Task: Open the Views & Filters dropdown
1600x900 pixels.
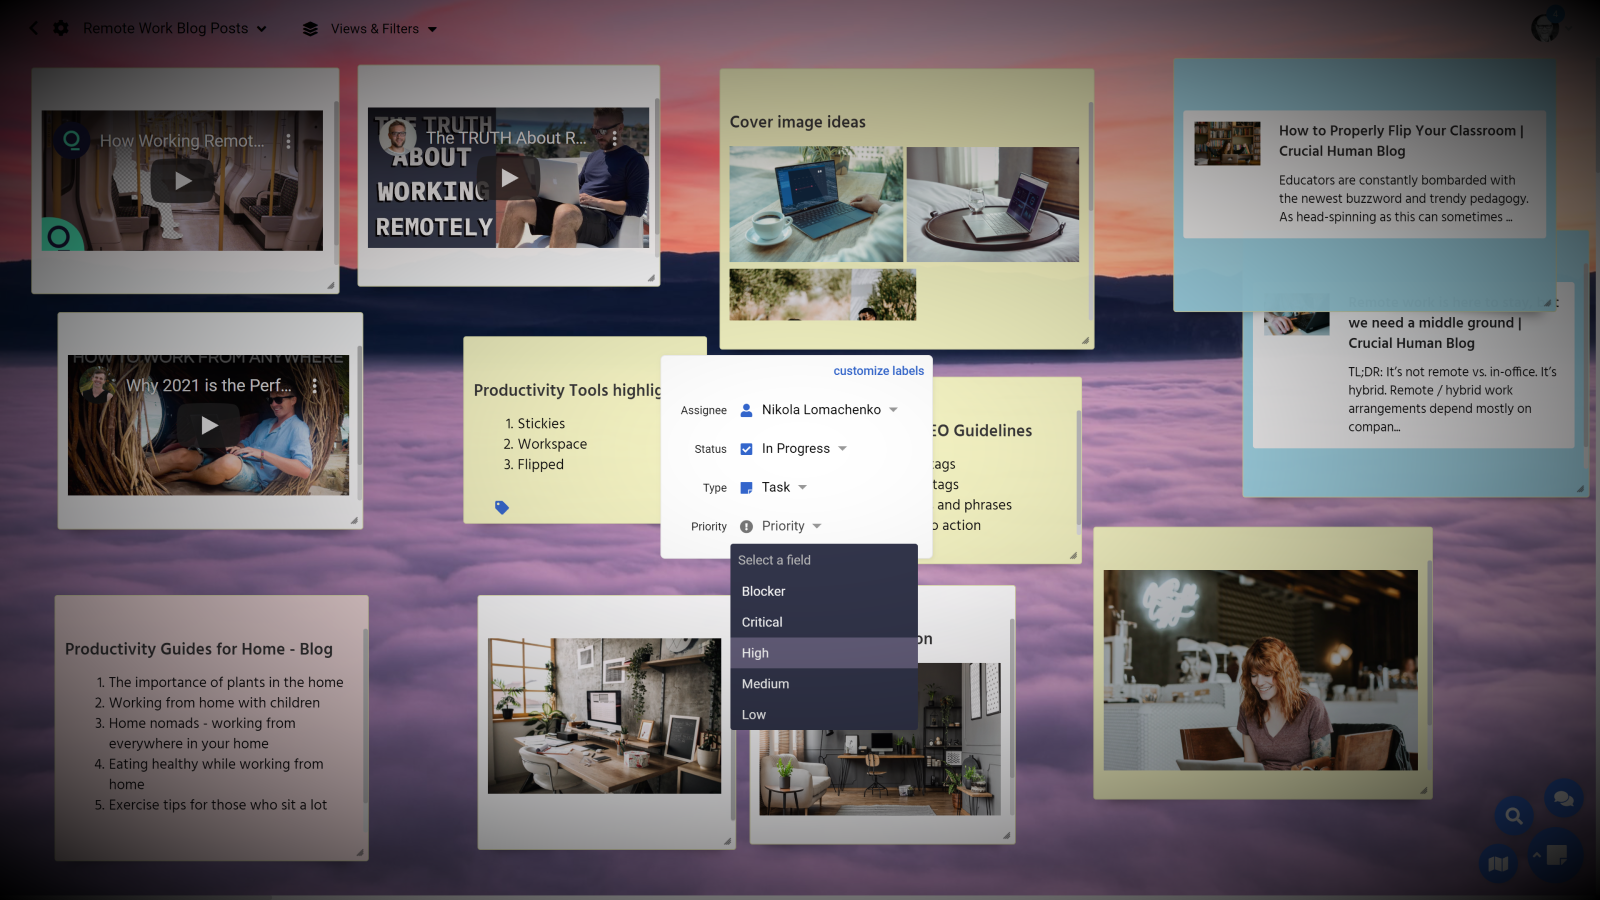Action: 432,28
